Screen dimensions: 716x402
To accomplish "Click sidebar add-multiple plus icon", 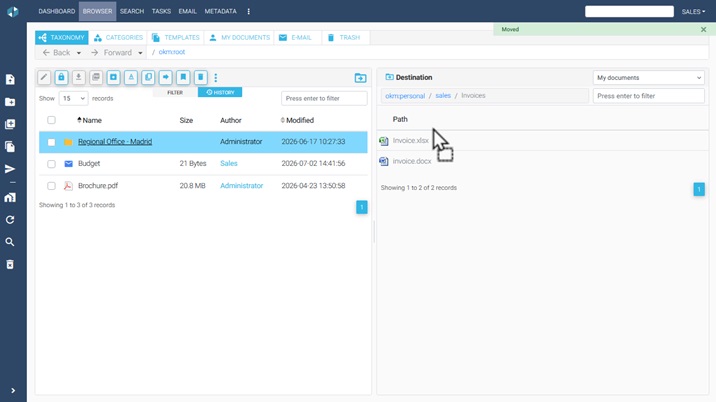I will click(x=10, y=124).
